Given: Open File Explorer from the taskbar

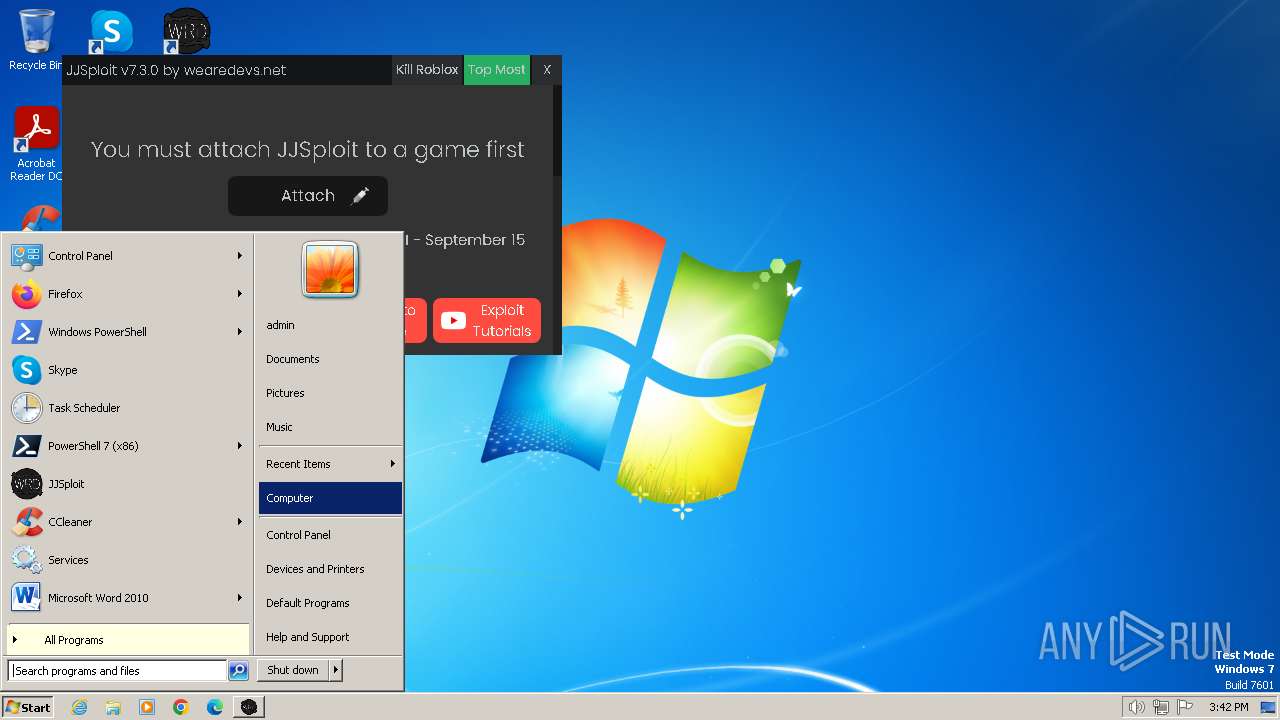Looking at the screenshot, I should pos(113,707).
